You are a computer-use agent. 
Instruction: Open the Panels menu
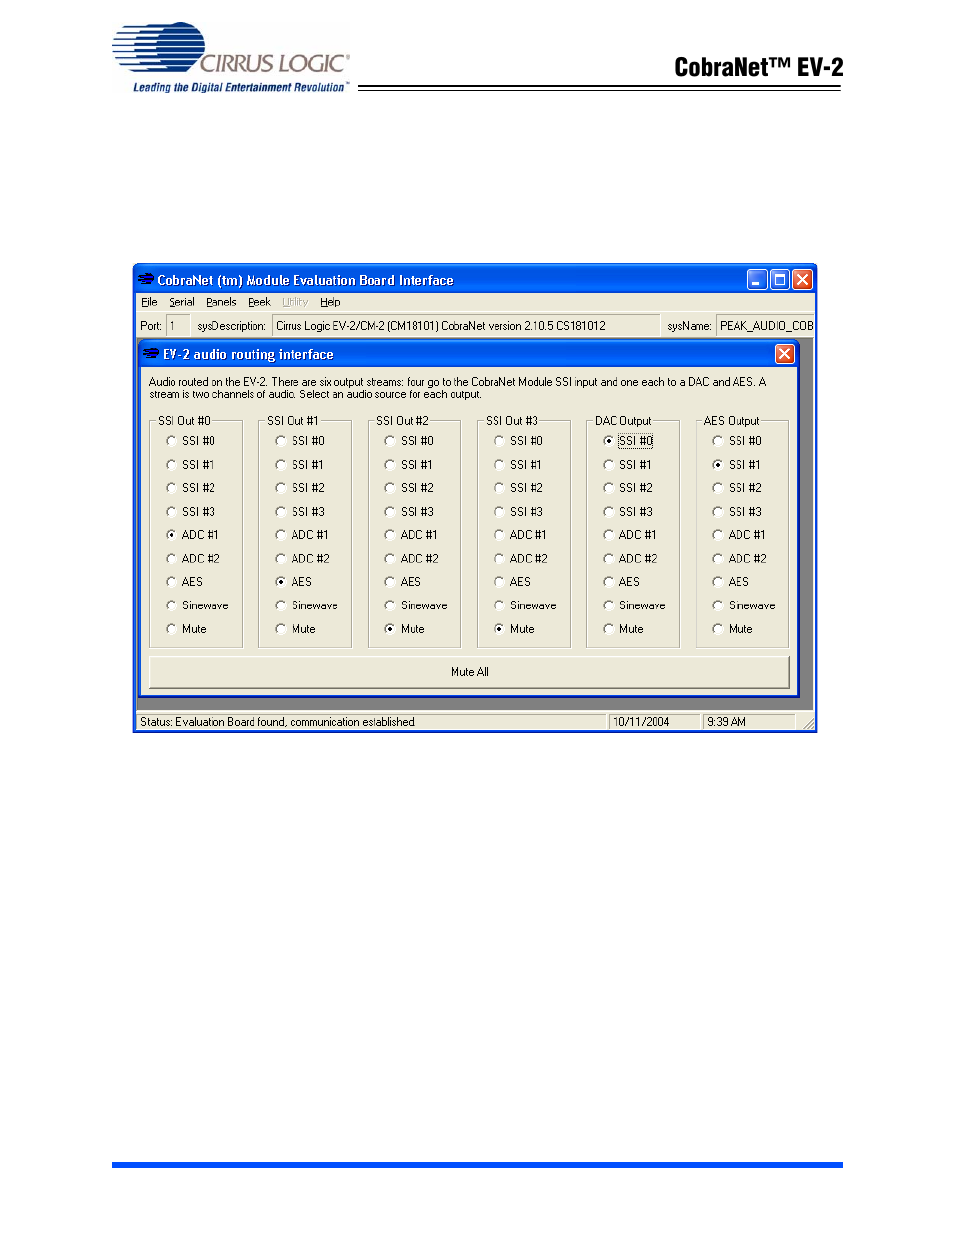(x=221, y=302)
